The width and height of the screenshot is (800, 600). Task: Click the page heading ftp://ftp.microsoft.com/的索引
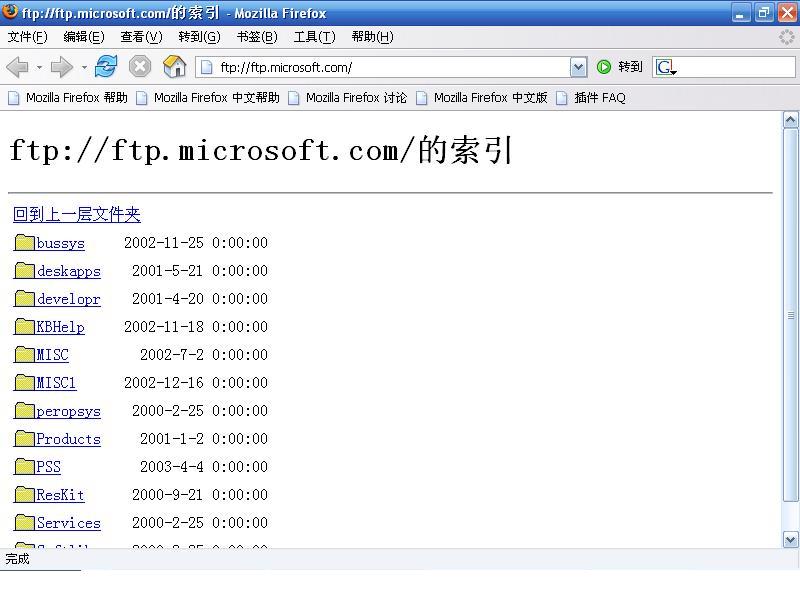tap(261, 151)
